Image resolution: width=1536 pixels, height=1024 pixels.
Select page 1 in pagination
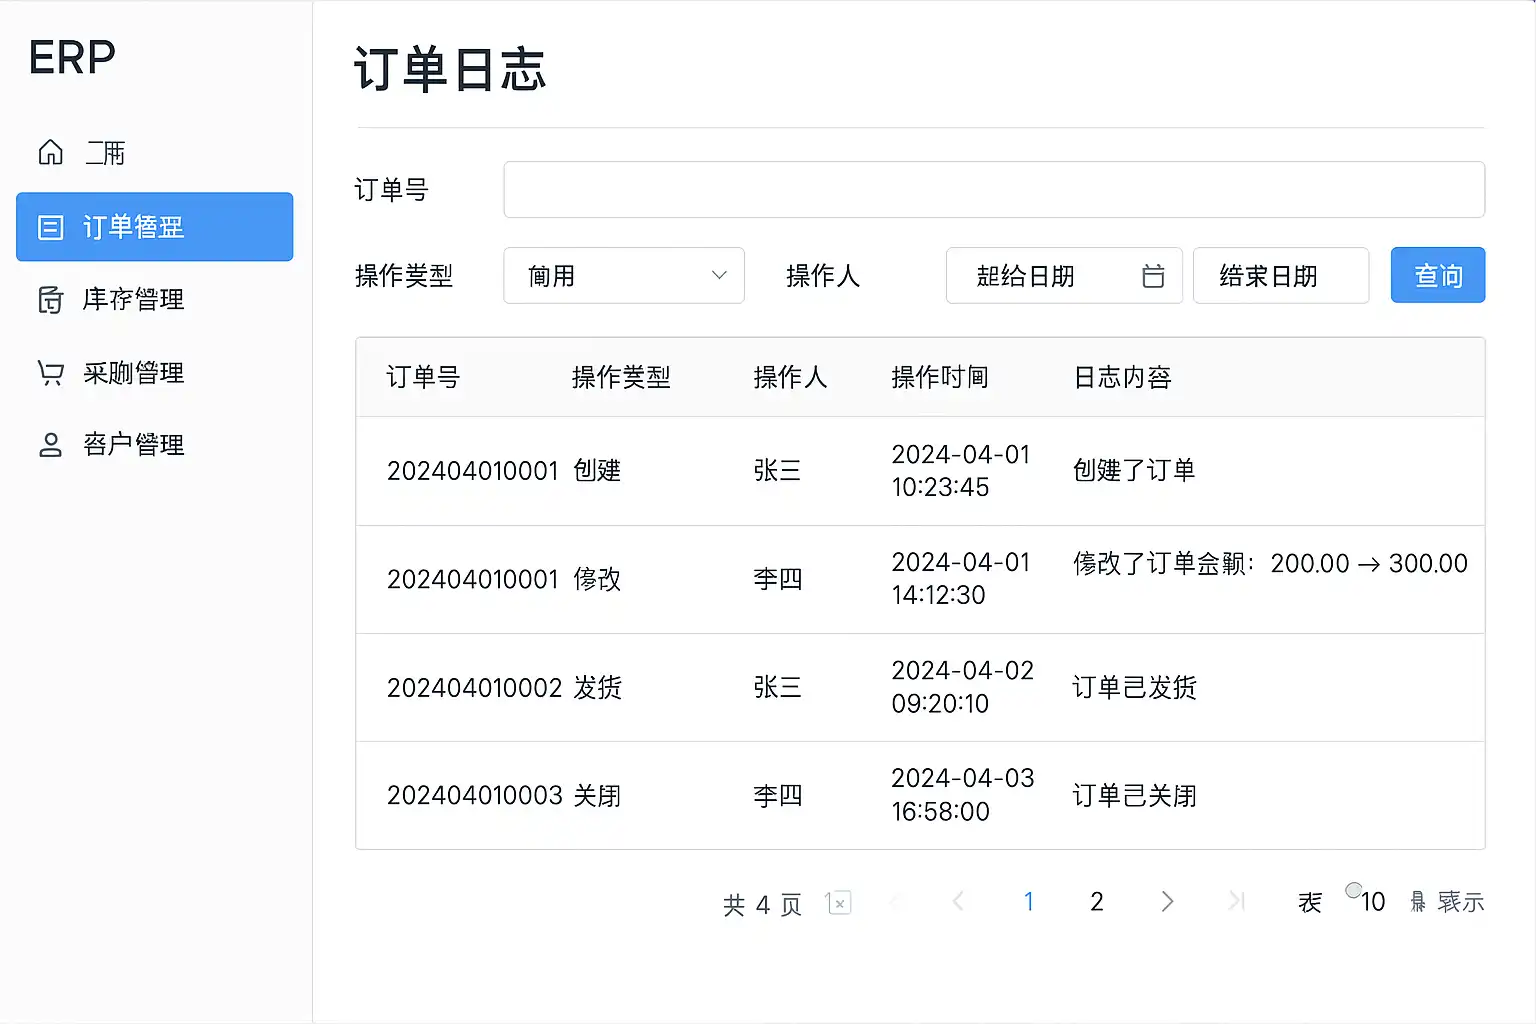click(1028, 902)
